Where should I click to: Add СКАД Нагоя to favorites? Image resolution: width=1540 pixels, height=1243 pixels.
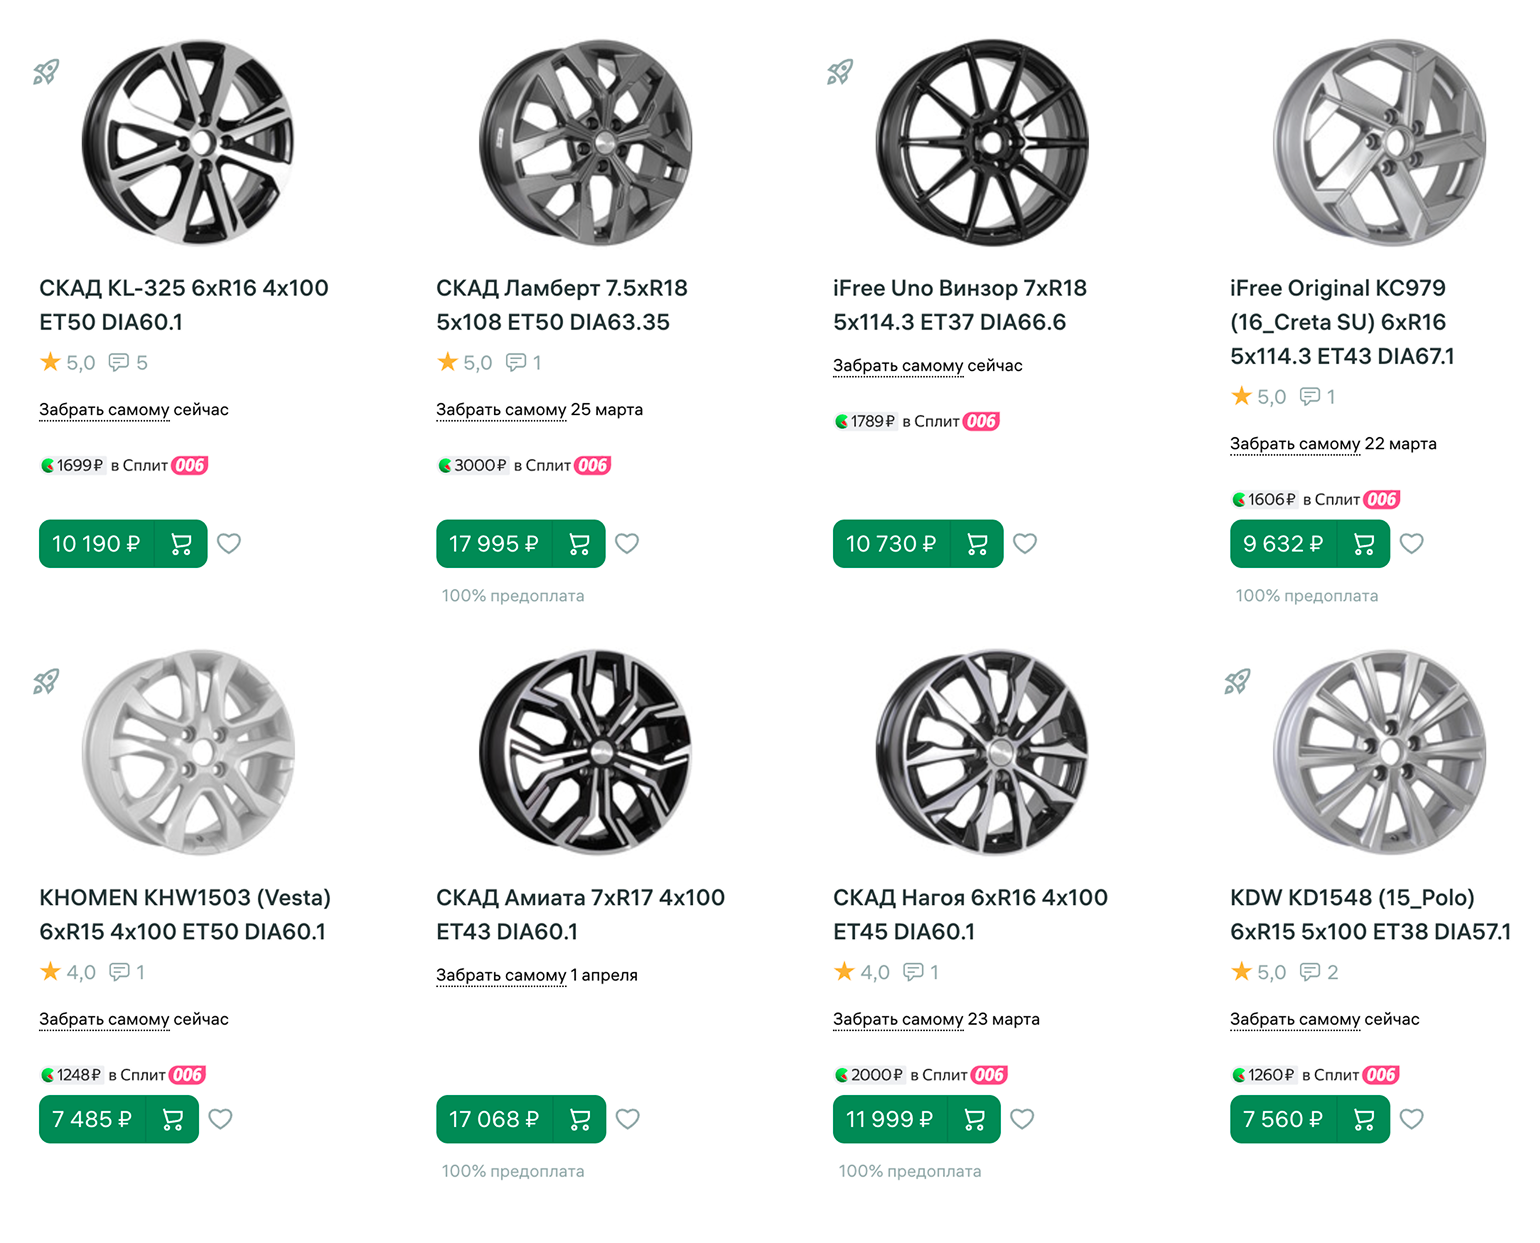point(1022,1120)
